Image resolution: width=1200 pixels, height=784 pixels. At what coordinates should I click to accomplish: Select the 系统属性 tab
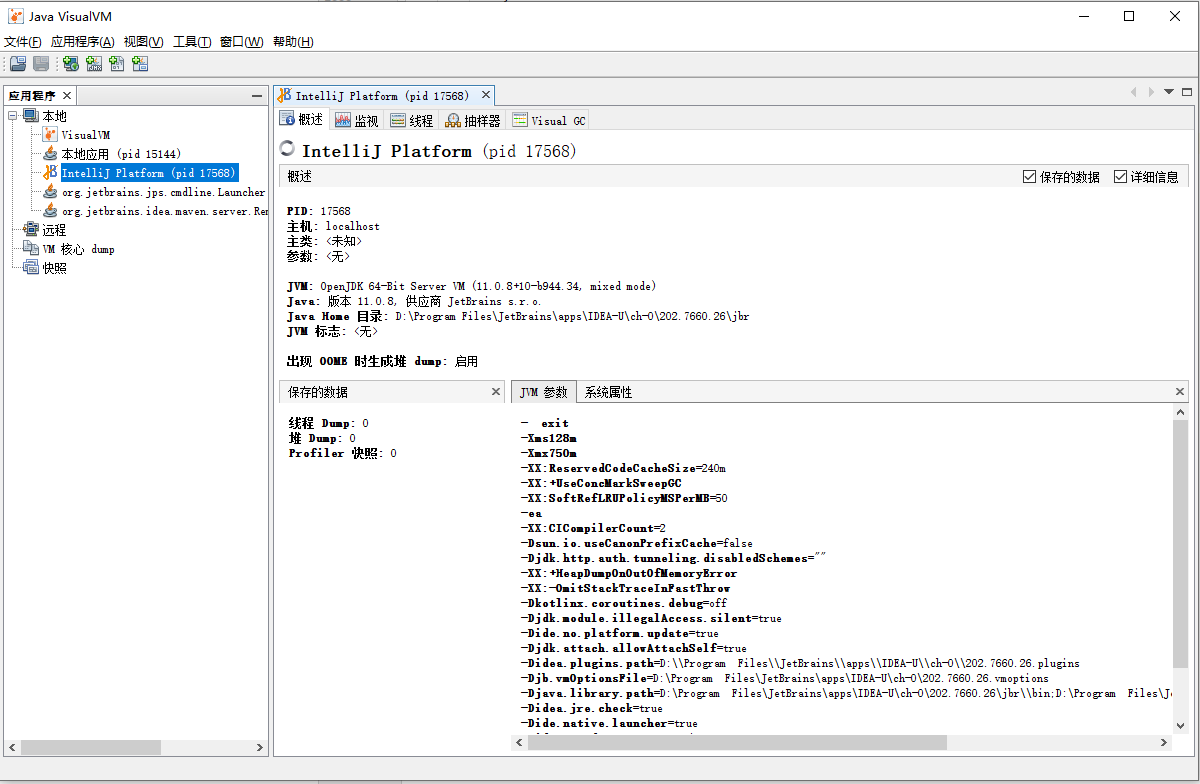(608, 392)
